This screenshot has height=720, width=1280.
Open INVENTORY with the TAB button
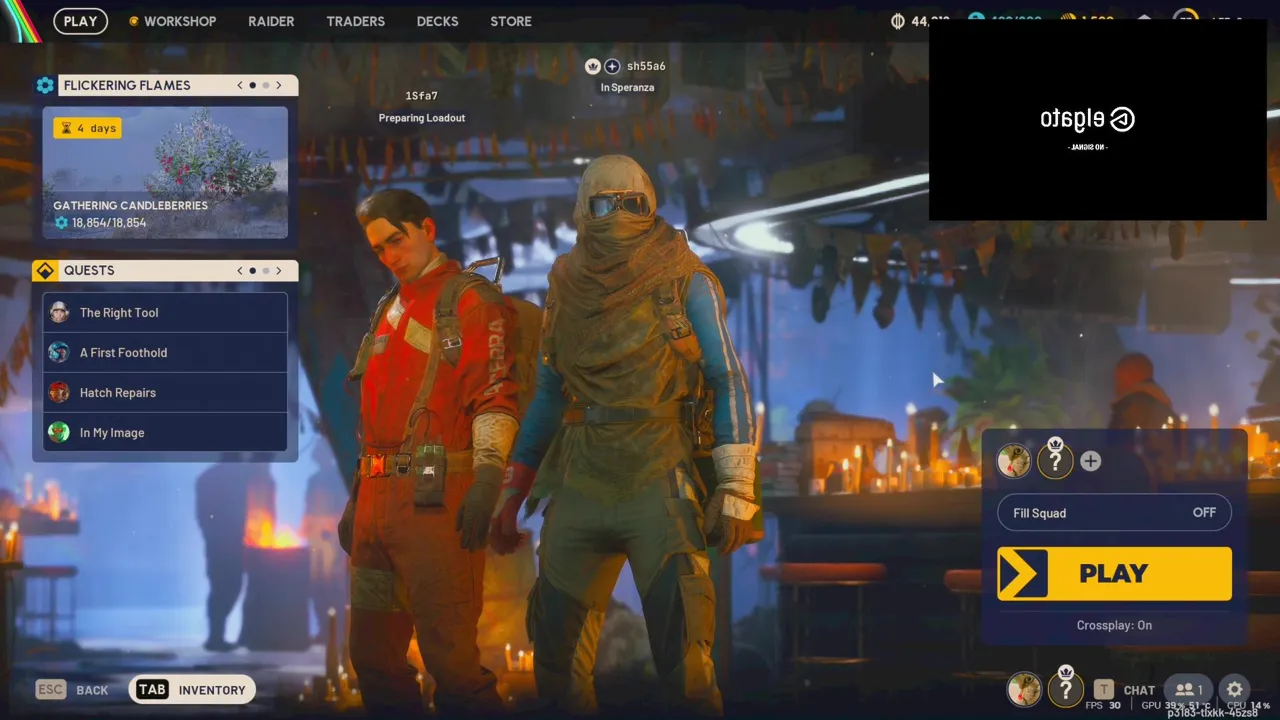click(192, 690)
